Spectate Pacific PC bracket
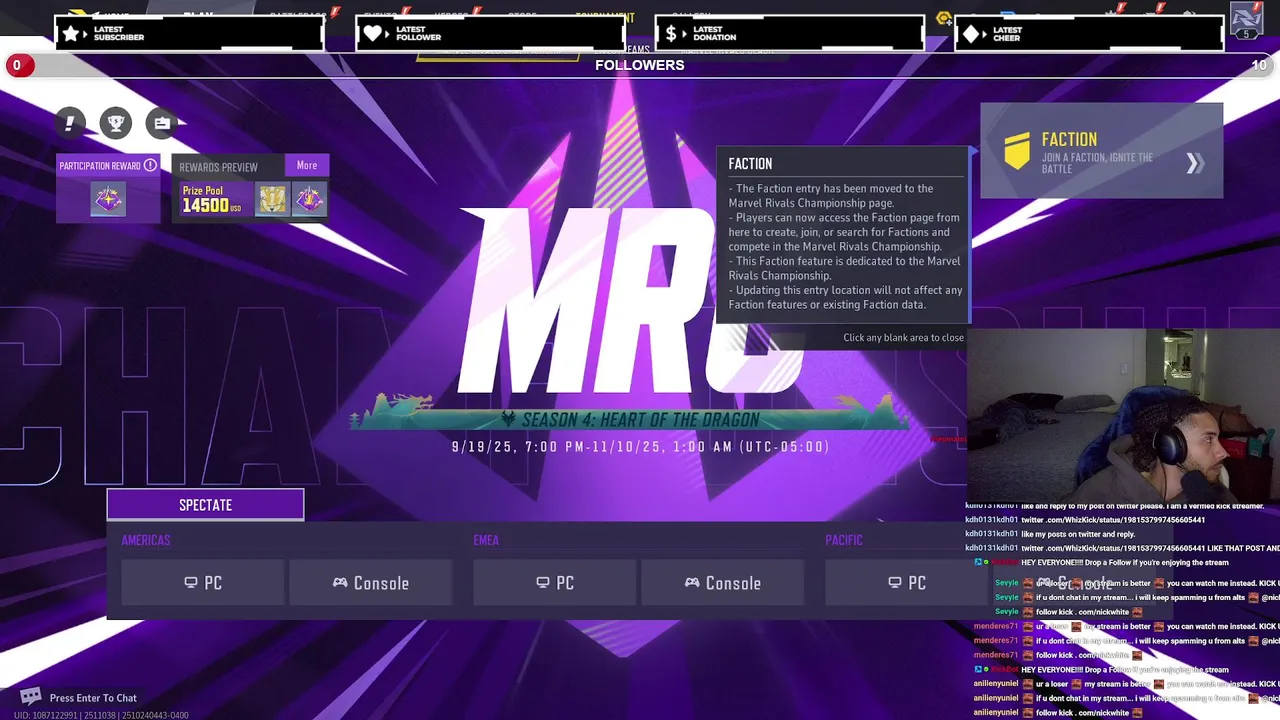The image size is (1280, 720). (906, 583)
